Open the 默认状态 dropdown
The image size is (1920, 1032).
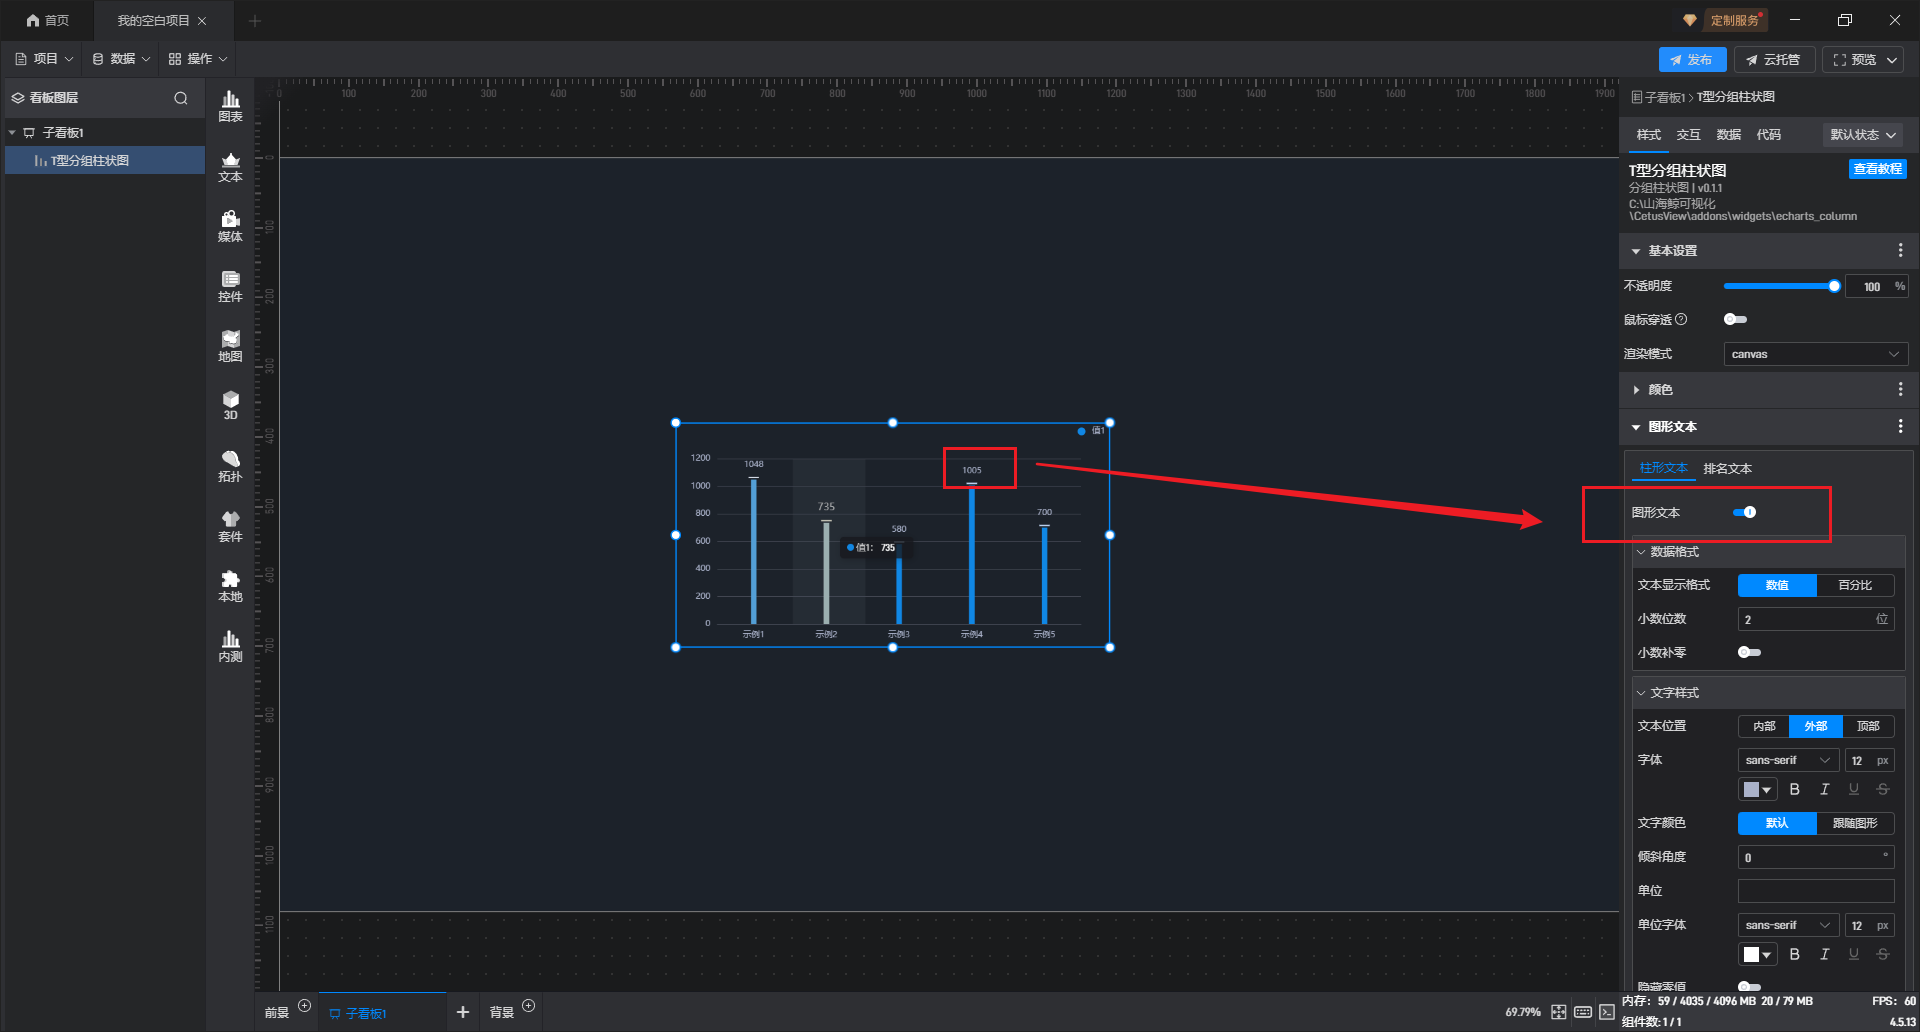1862,135
